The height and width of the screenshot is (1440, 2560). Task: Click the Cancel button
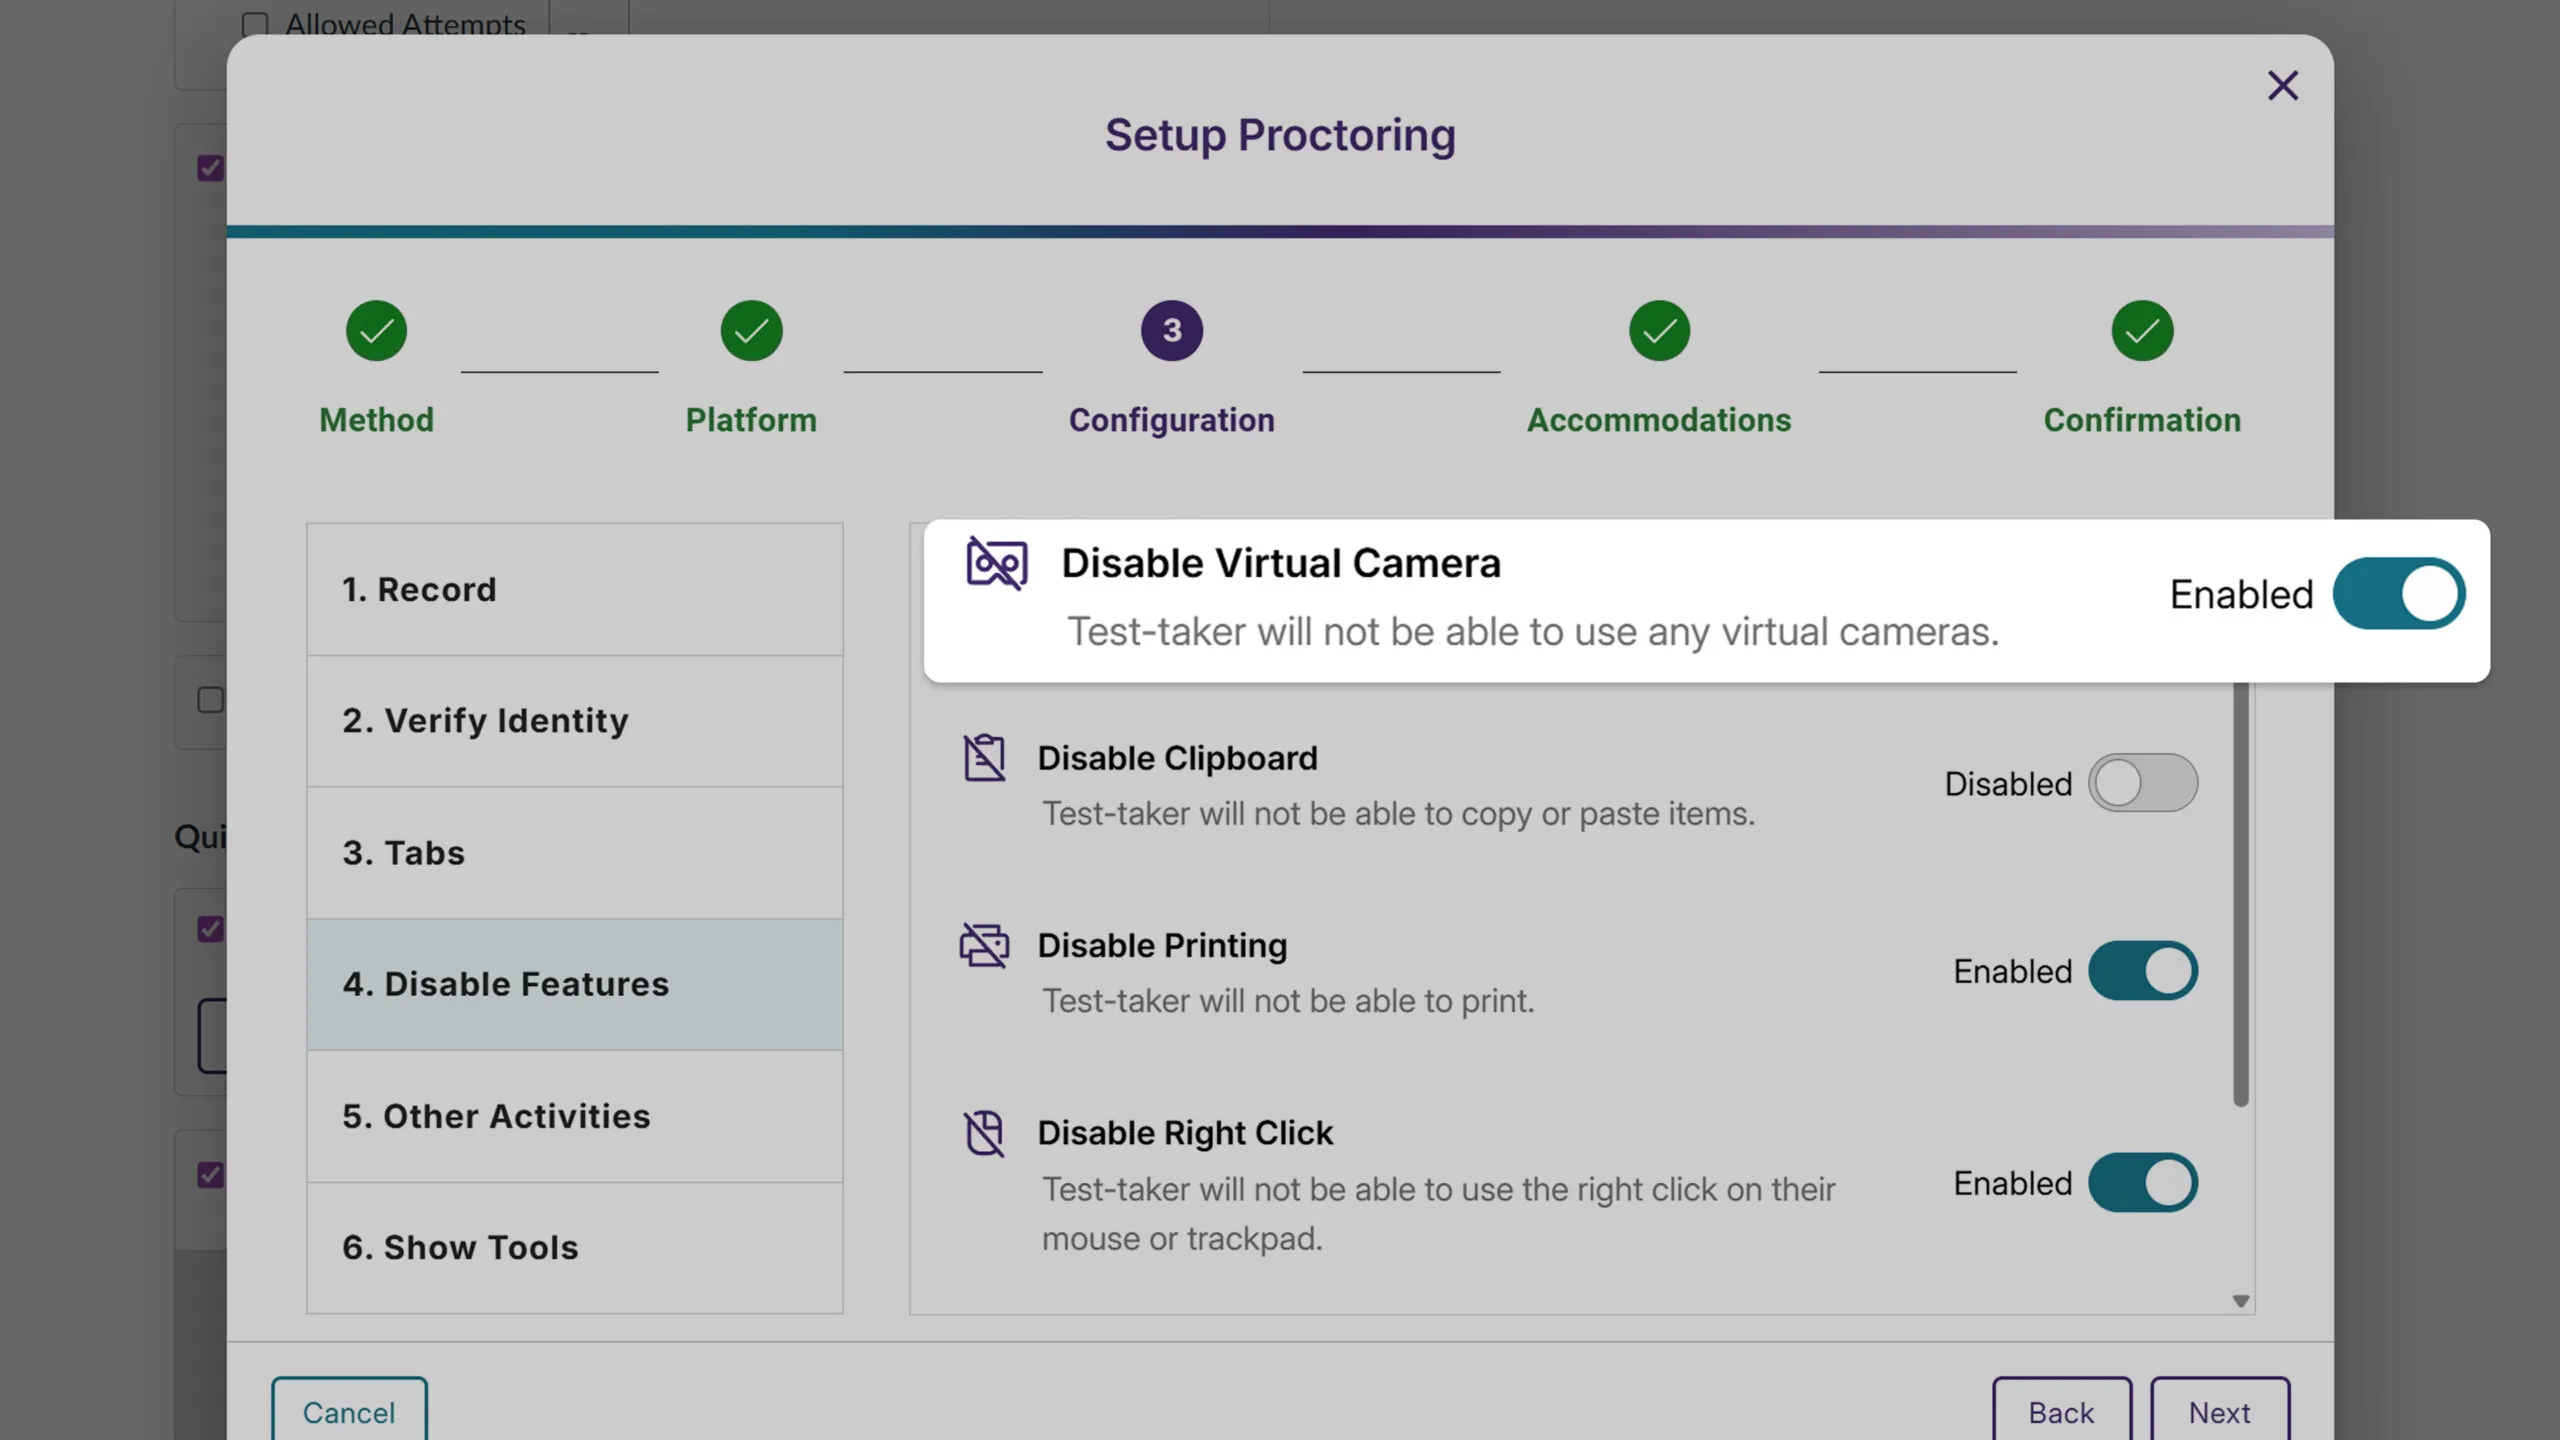349,1412
